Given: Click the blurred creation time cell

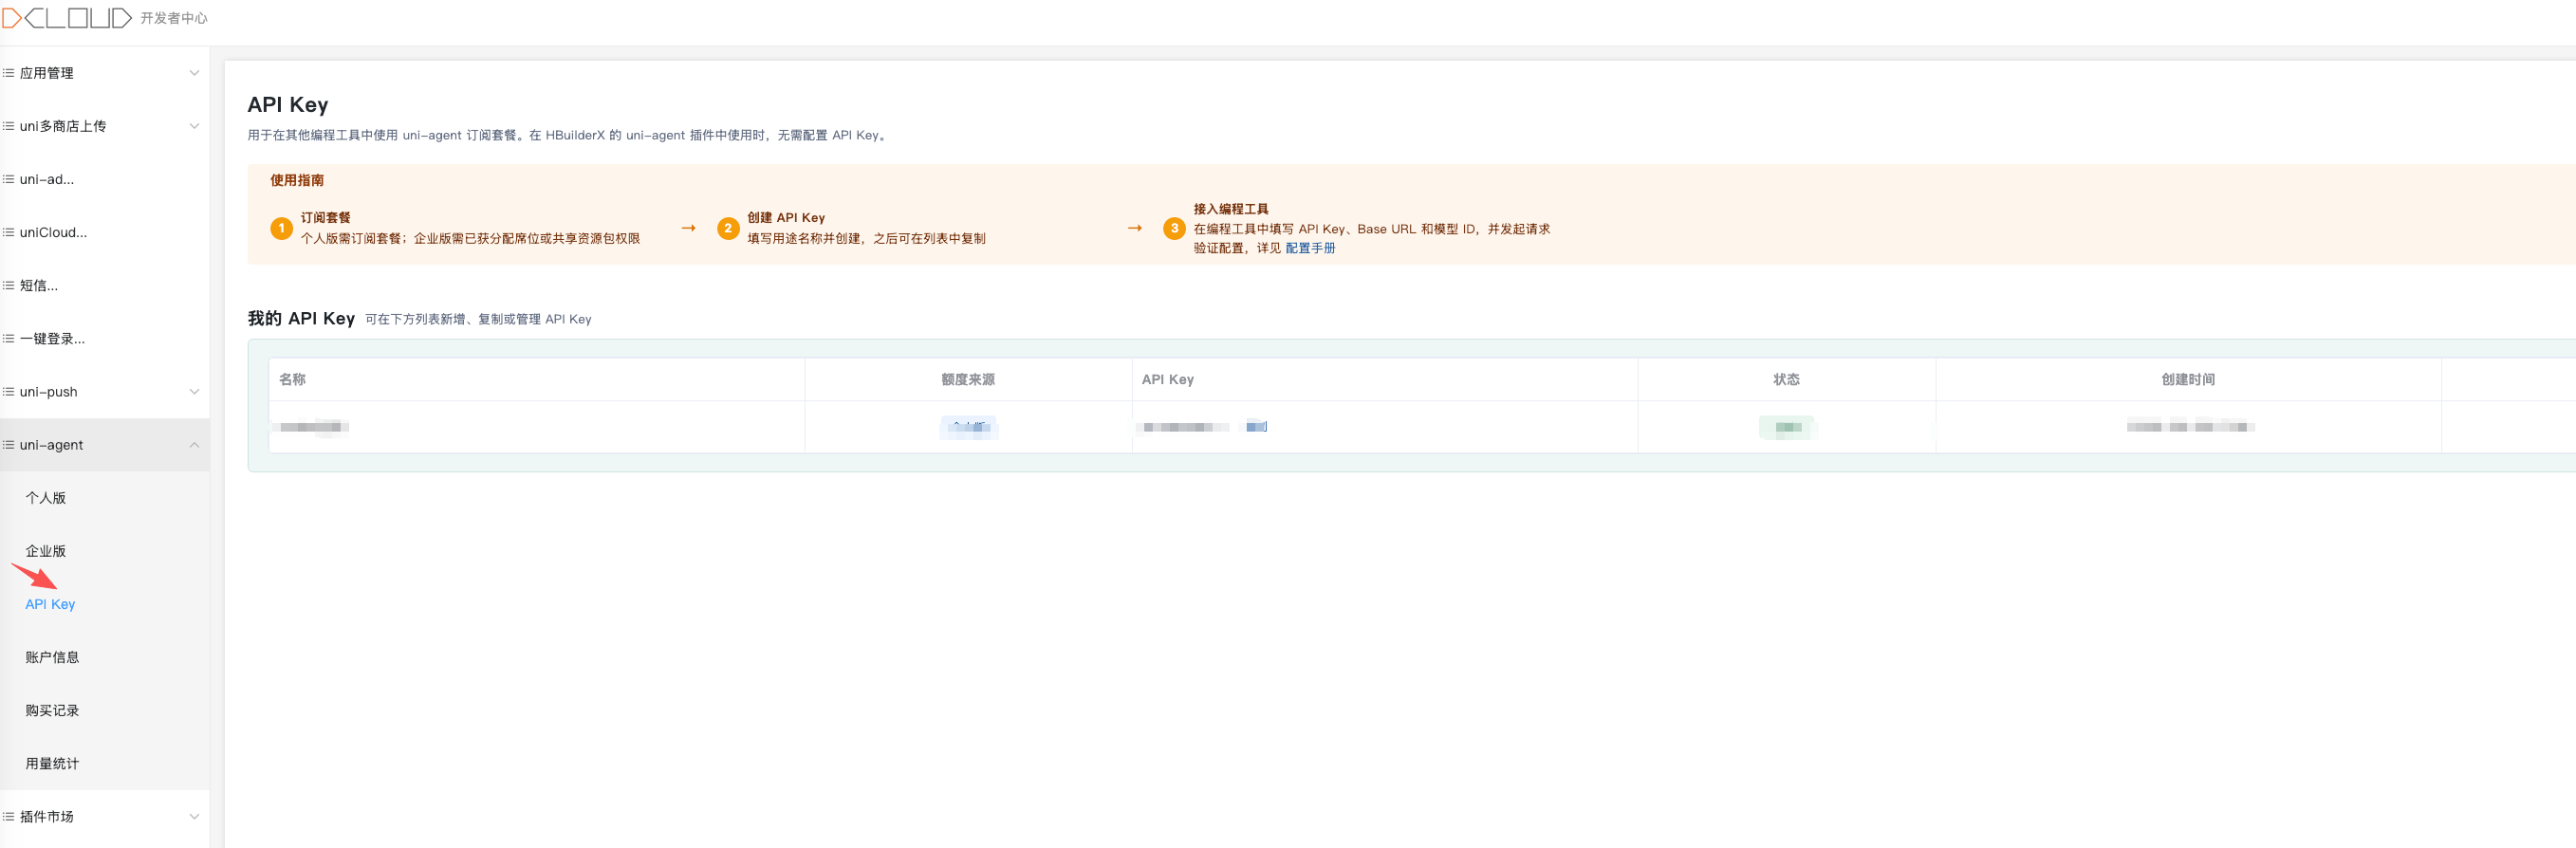Looking at the screenshot, I should point(2190,427).
